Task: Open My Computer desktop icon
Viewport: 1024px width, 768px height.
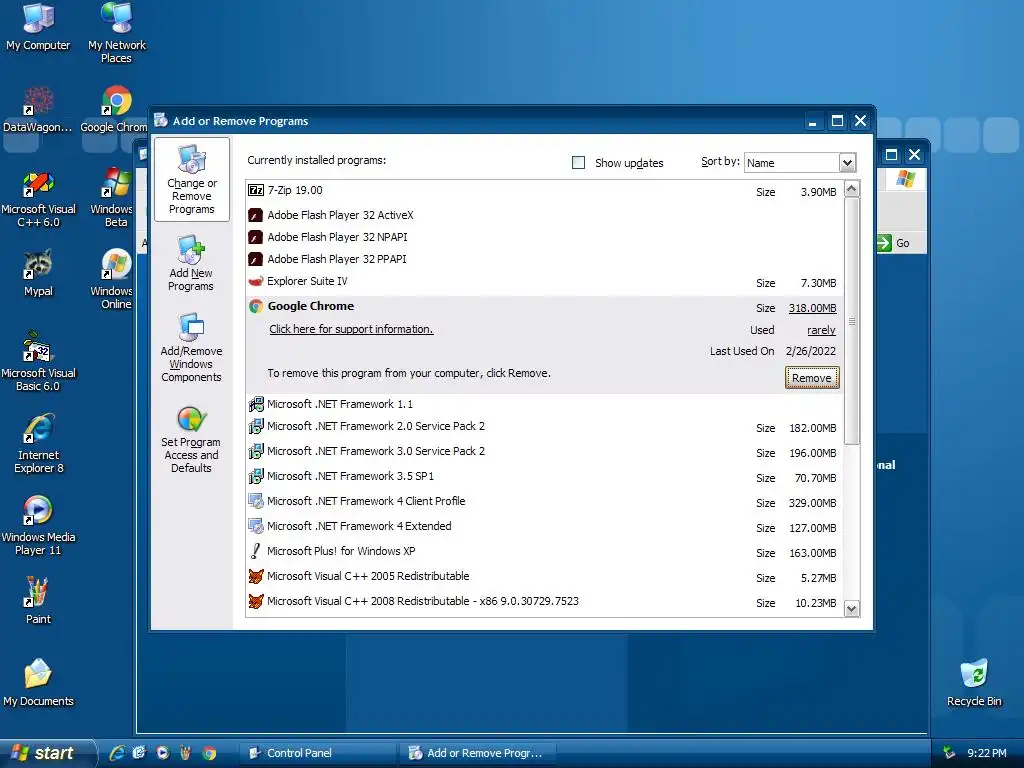Action: (38, 27)
